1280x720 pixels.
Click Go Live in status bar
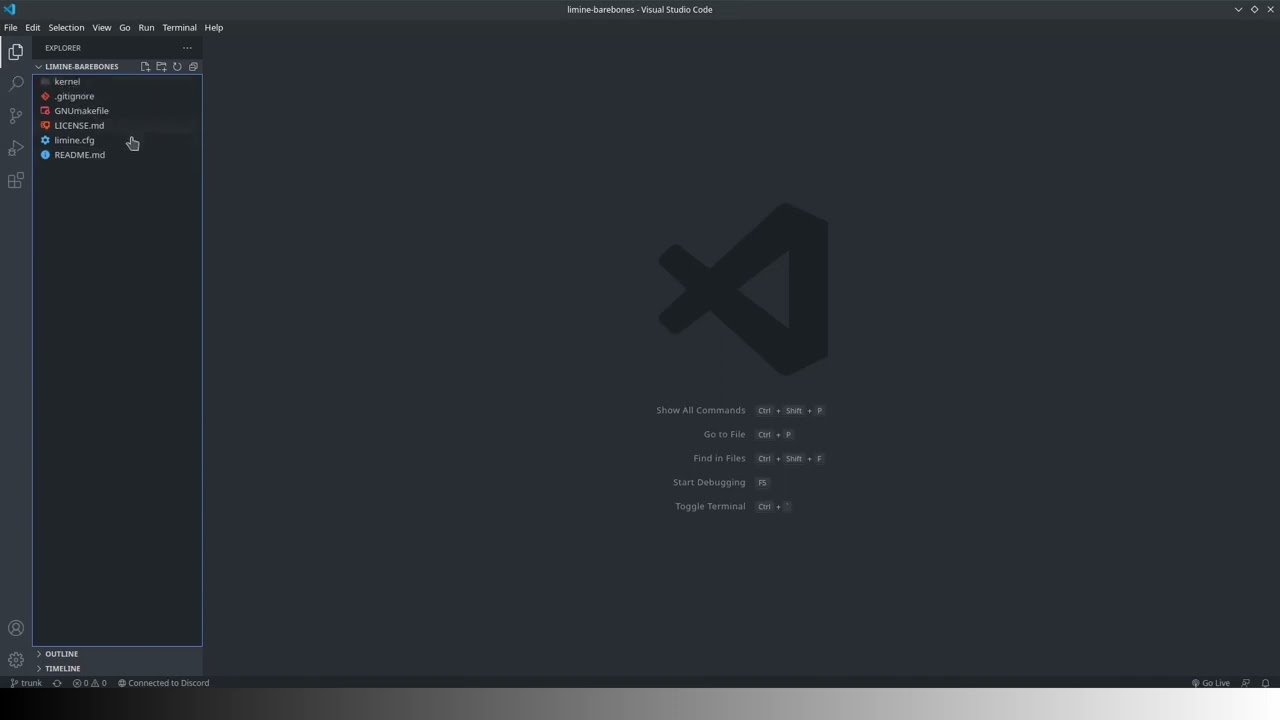click(x=1210, y=683)
